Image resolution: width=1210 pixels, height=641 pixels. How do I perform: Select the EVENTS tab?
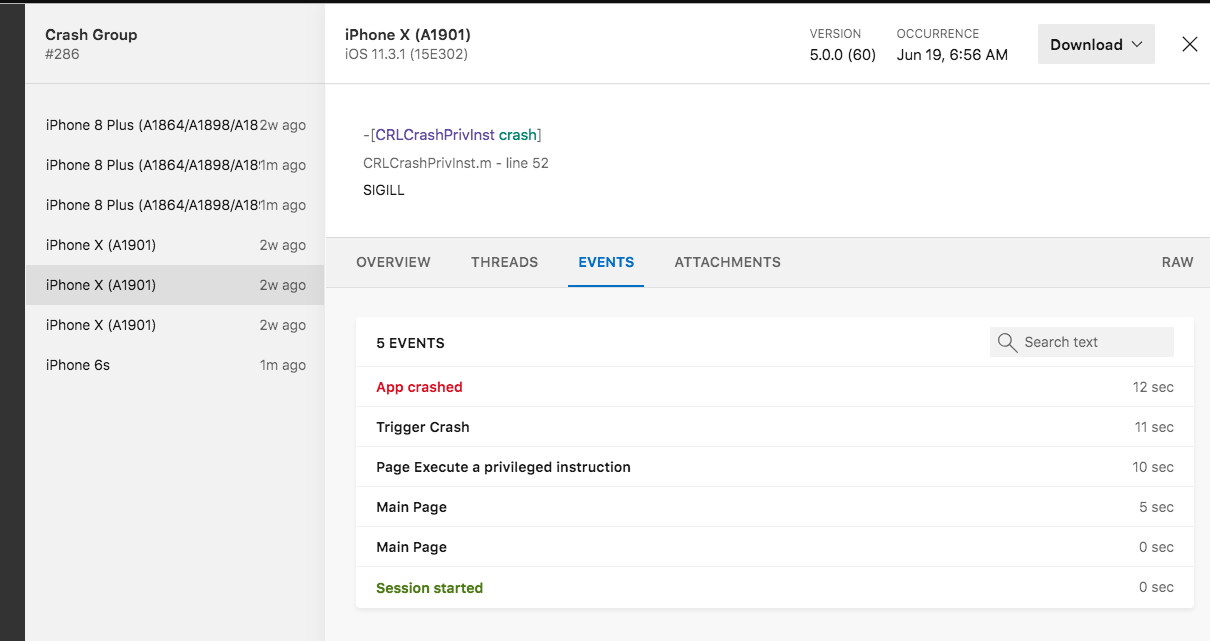(606, 262)
